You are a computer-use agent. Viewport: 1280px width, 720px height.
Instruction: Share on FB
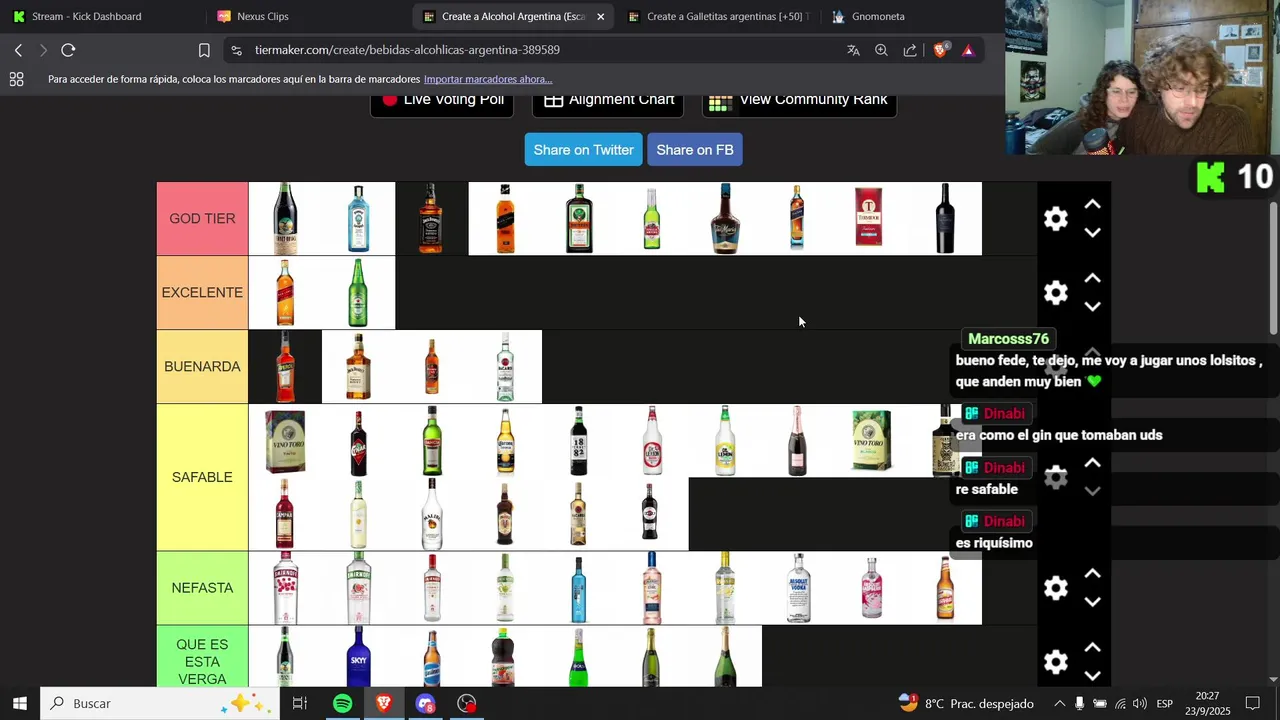[695, 150]
